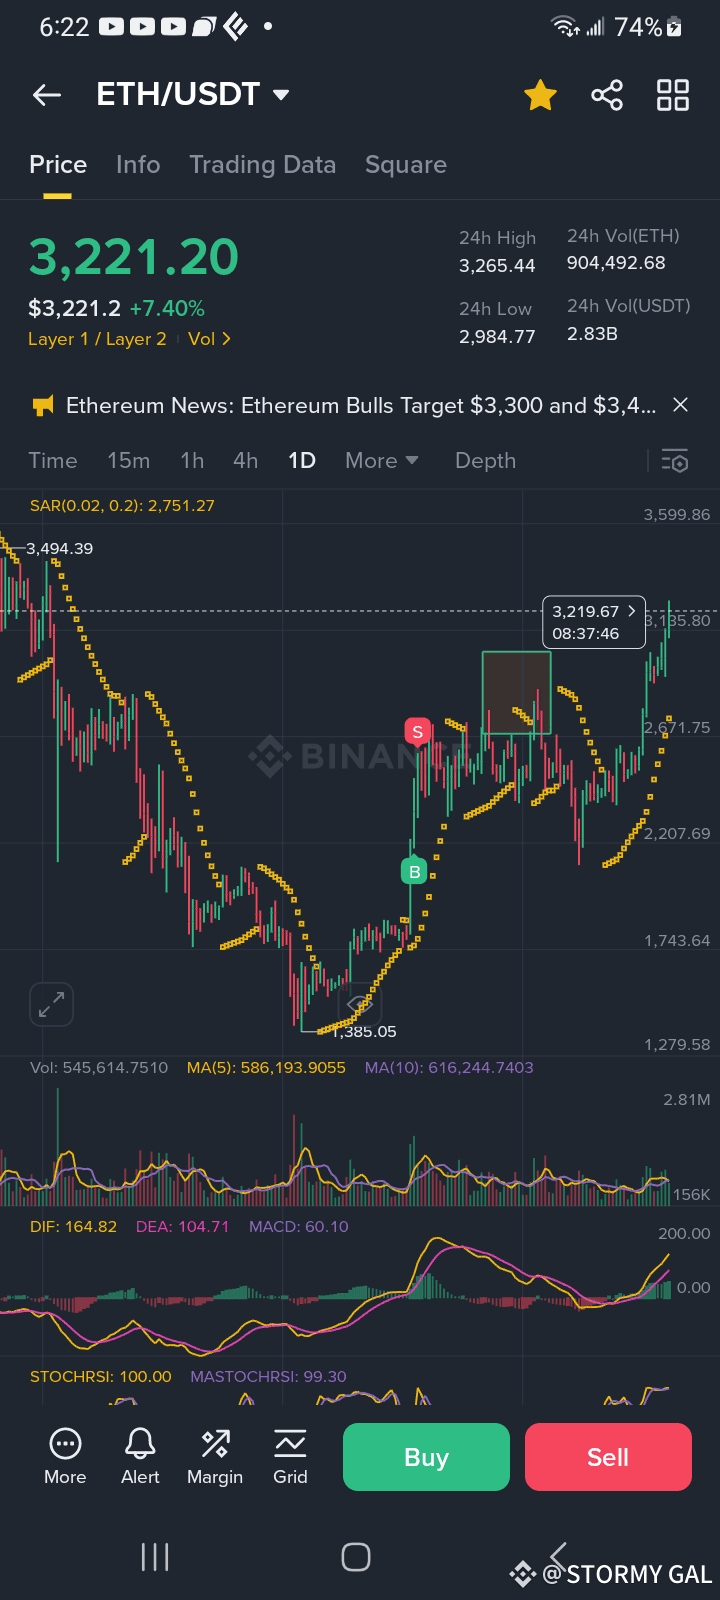This screenshot has height=1600, width=720.
Task: Open the Vol link with arrow
Action: click(x=210, y=339)
